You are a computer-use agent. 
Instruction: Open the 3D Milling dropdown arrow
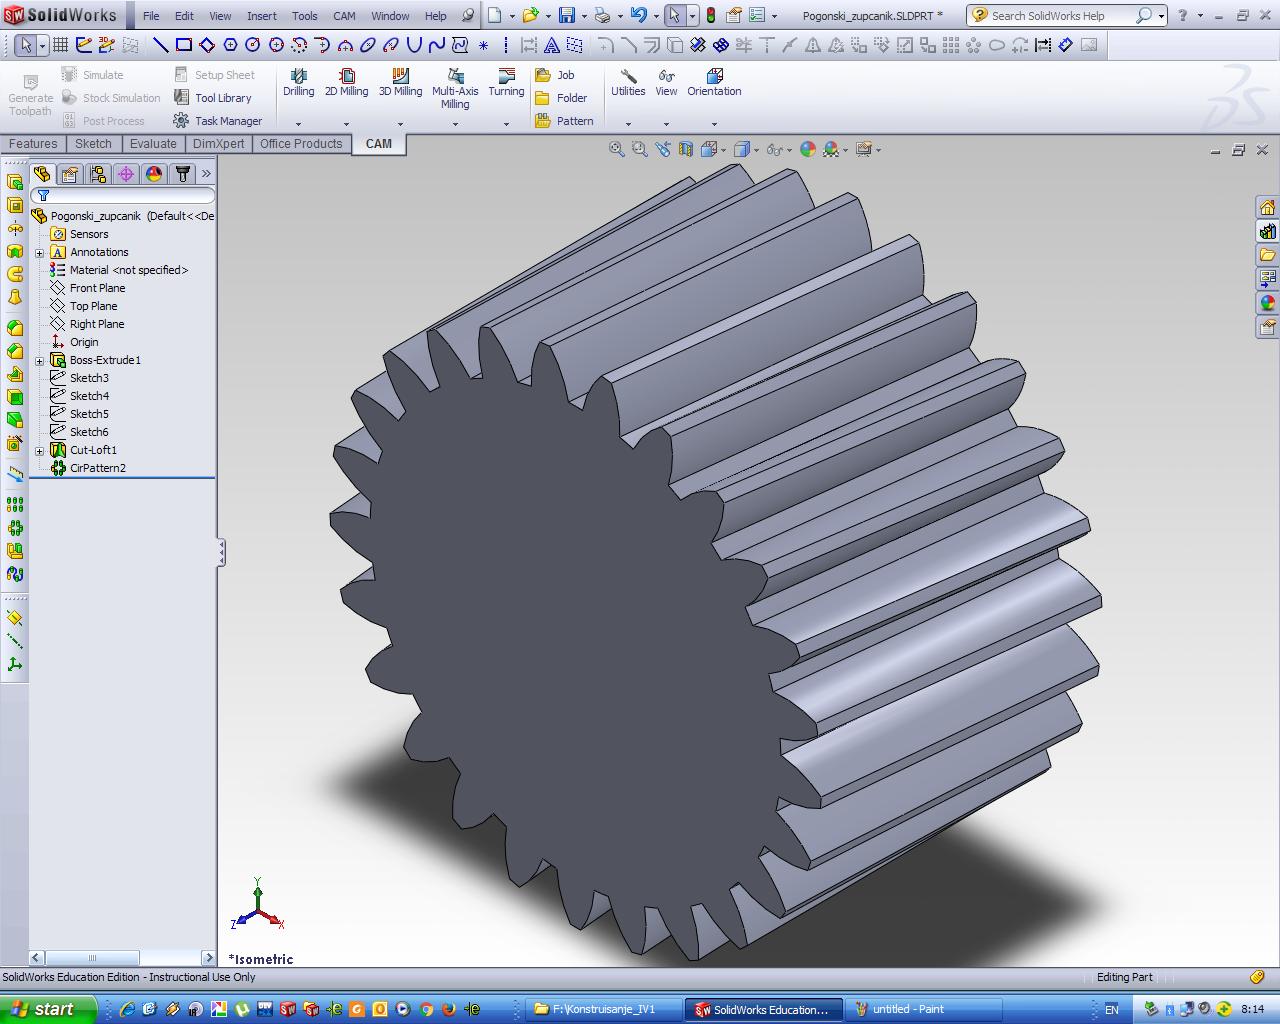tap(400, 124)
